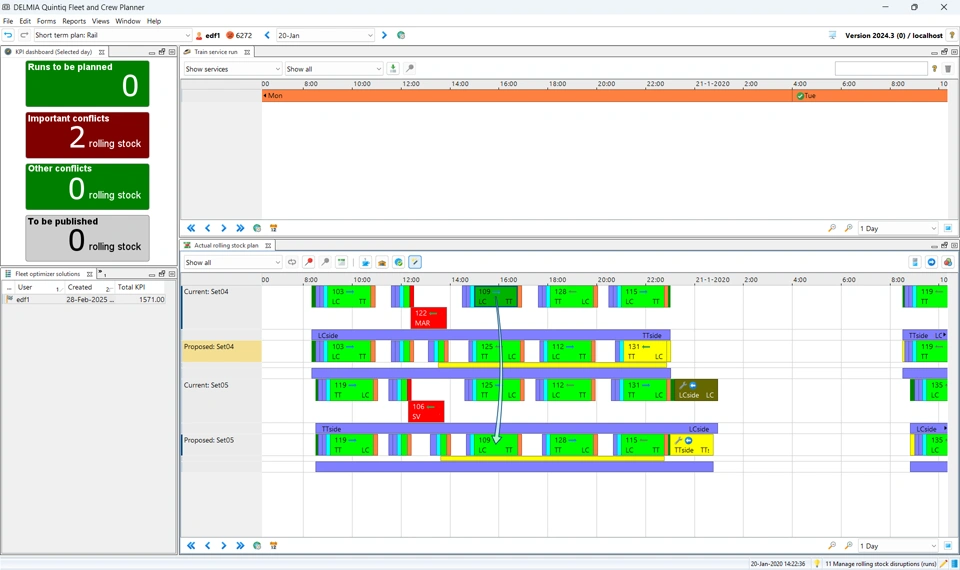This screenshot has width=960, height=570.
Task: Open the 20-Jan date dropdown
Action: (325, 36)
